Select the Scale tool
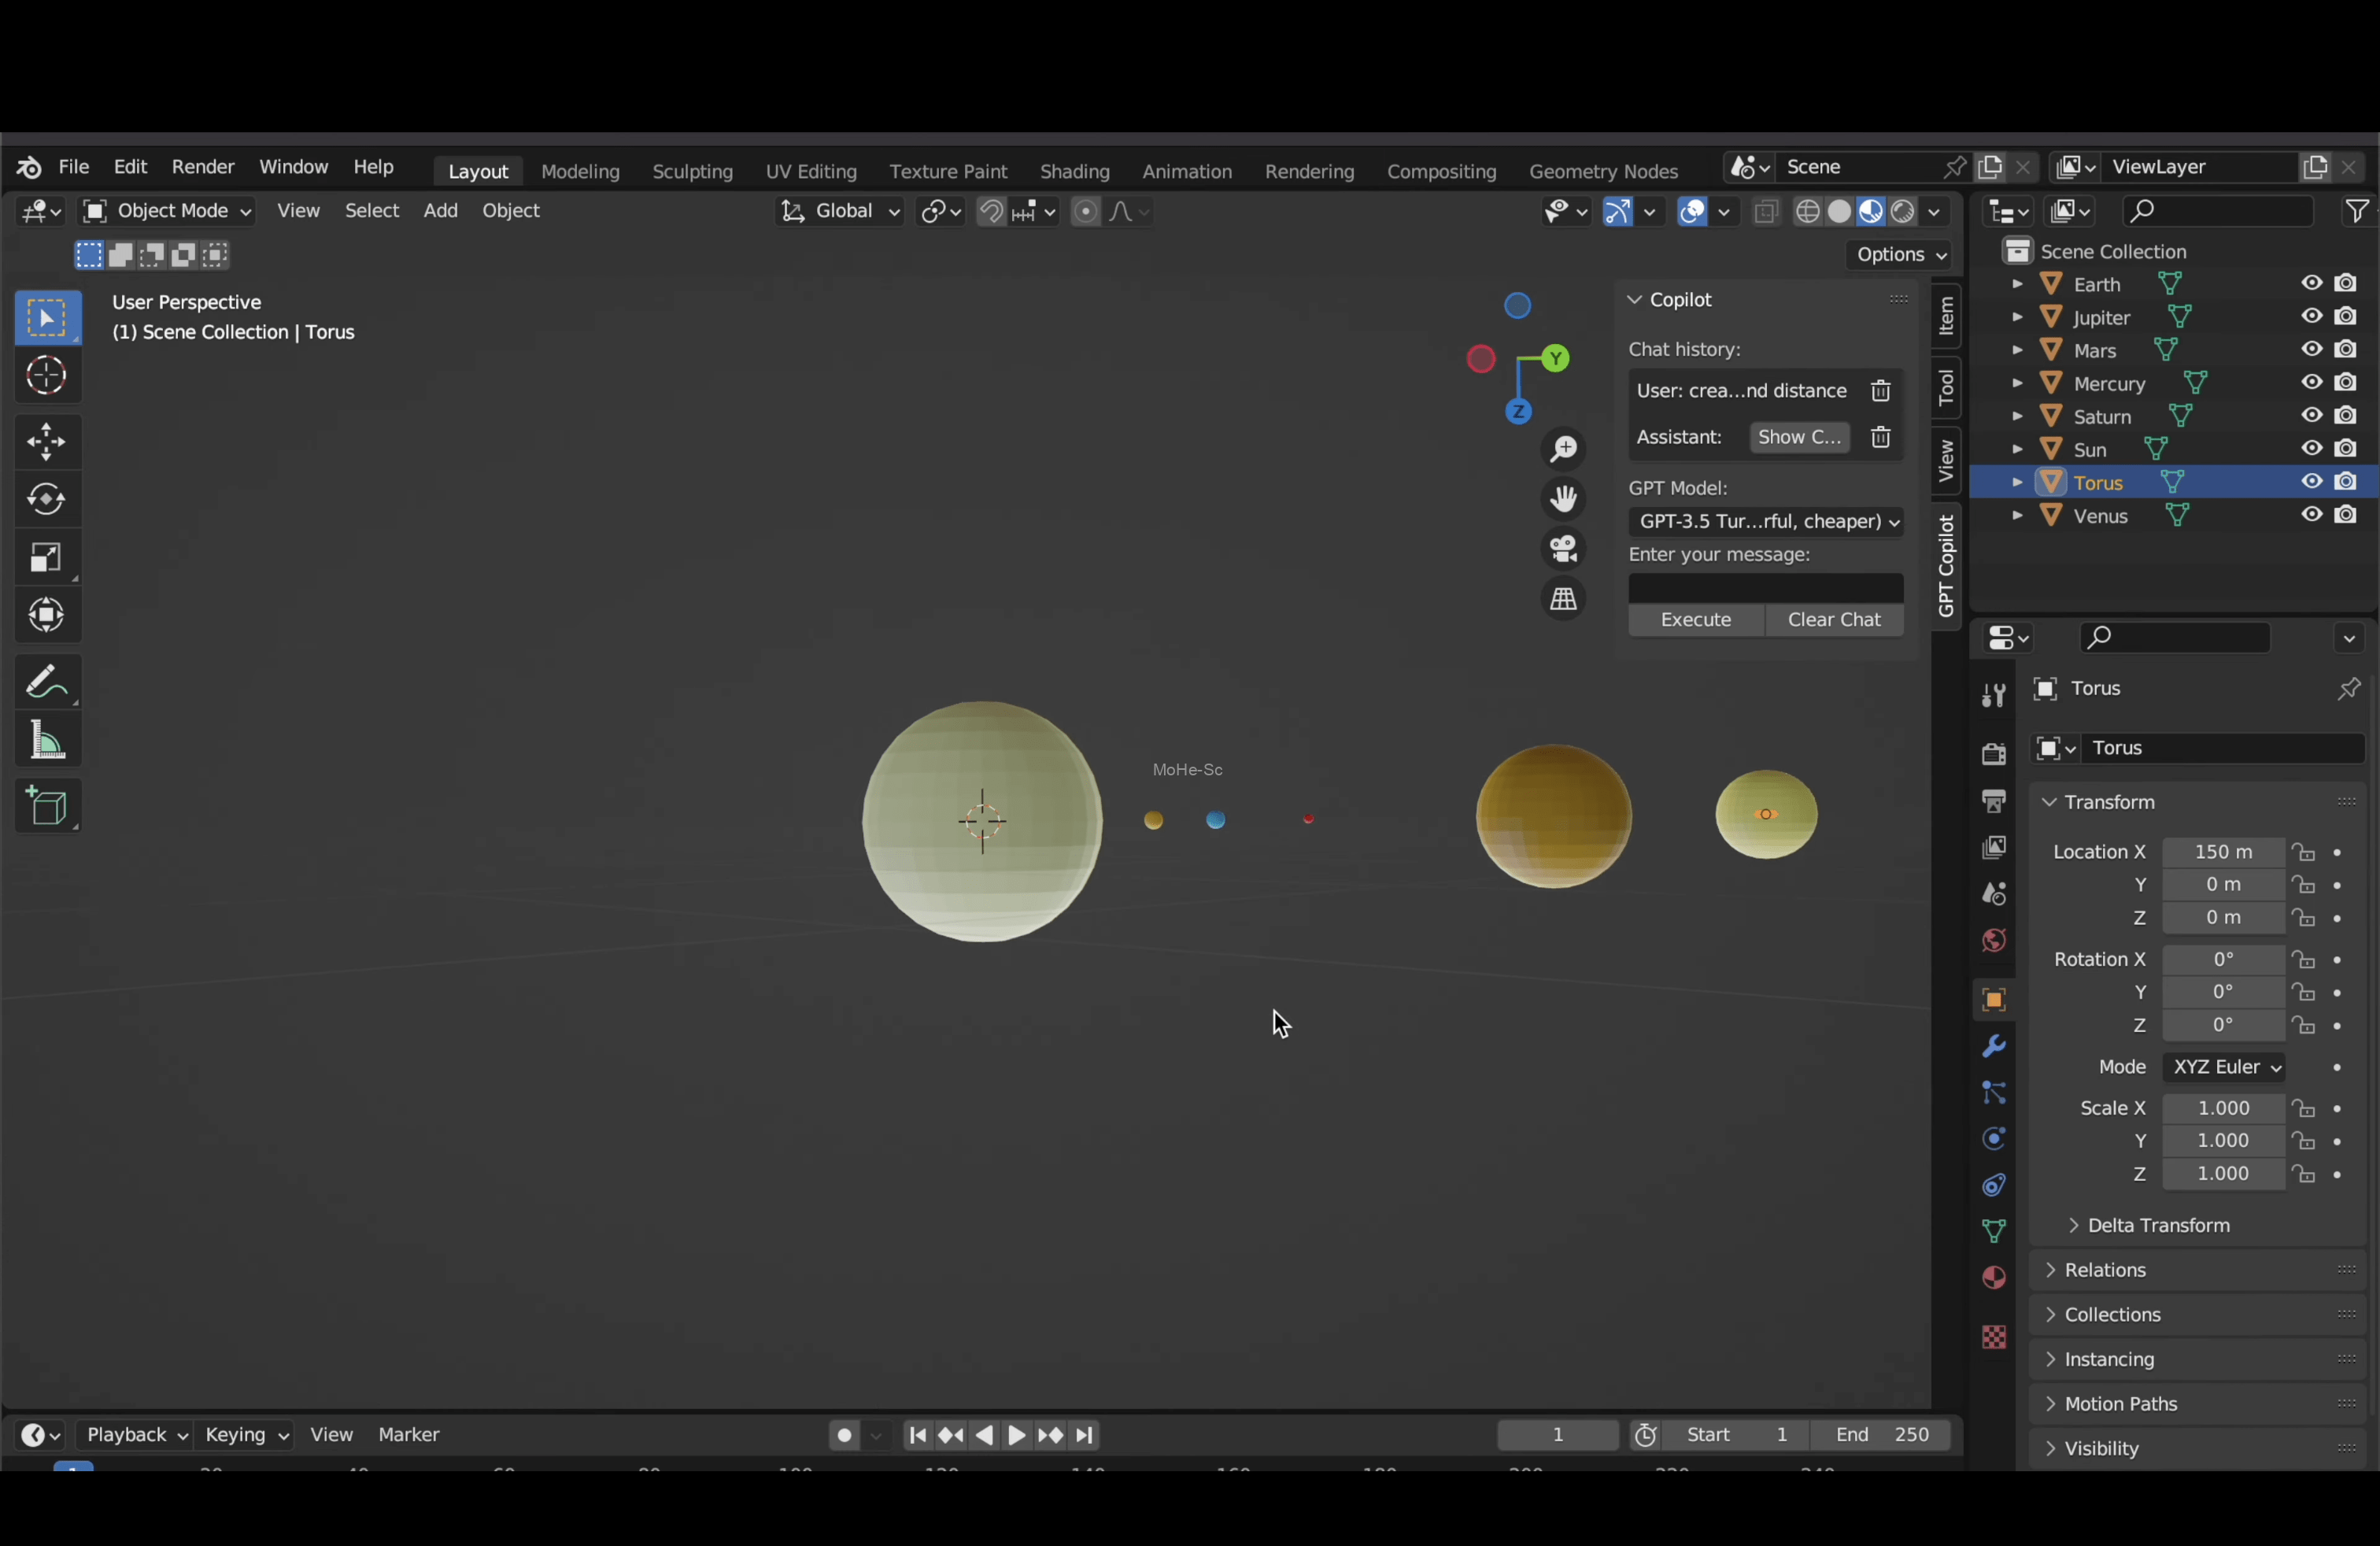Screen dimensions: 2380x1546 coord(47,557)
